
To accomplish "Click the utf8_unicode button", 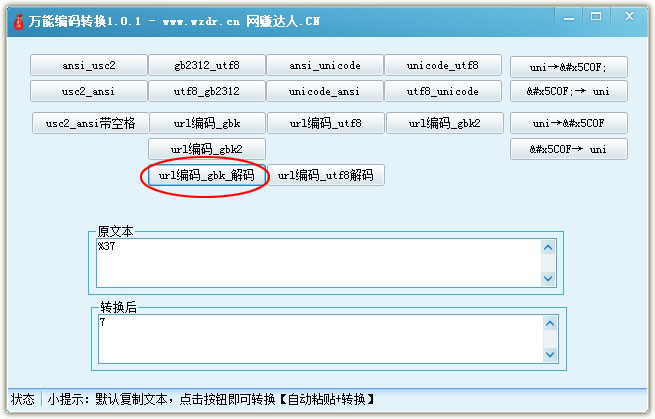I will [443, 91].
